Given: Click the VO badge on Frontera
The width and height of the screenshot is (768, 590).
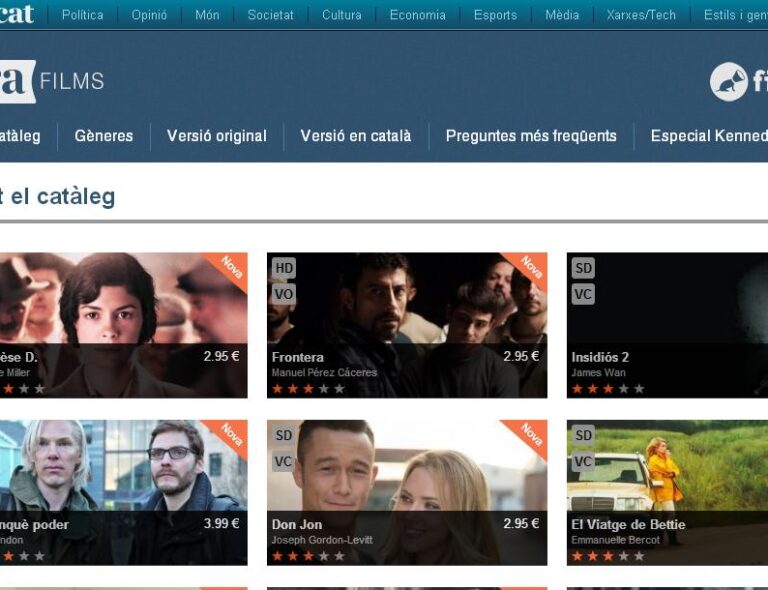Looking at the screenshot, I should 284,294.
